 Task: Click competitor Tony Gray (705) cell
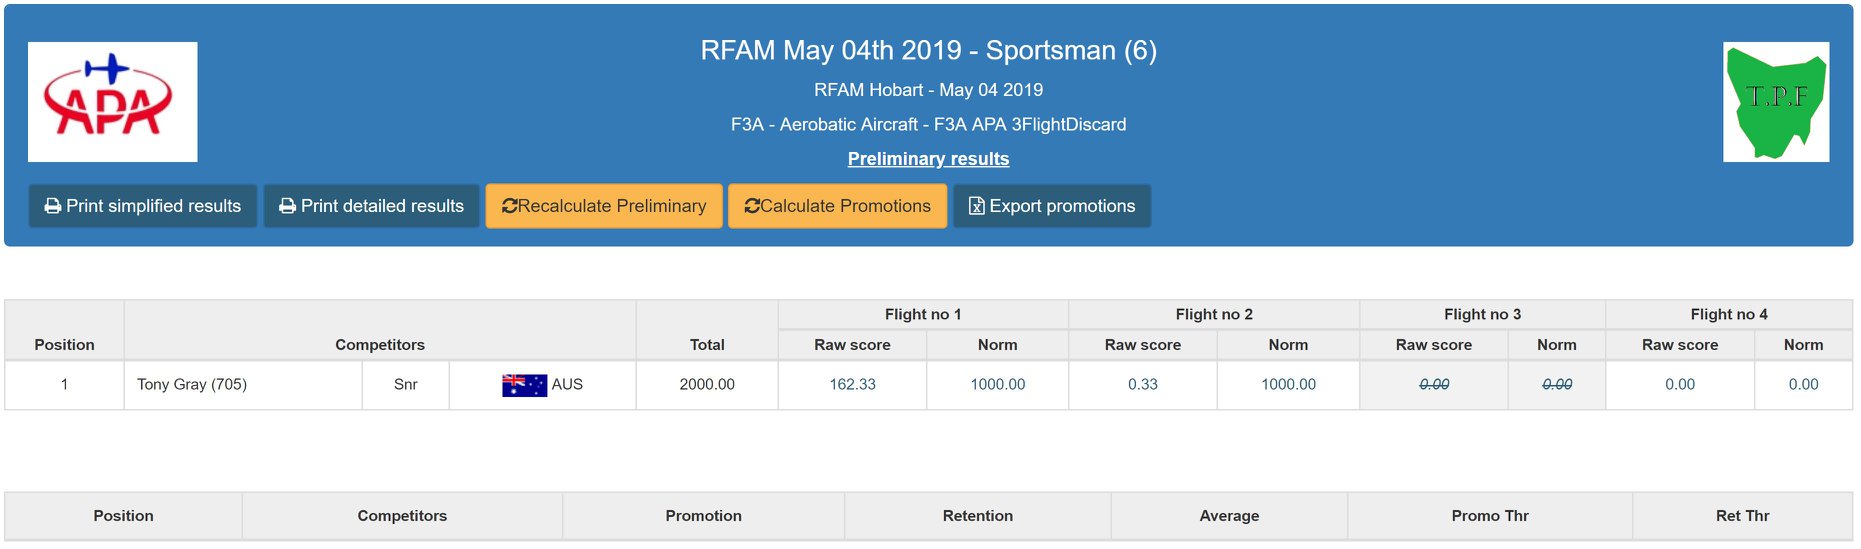[x=192, y=384]
